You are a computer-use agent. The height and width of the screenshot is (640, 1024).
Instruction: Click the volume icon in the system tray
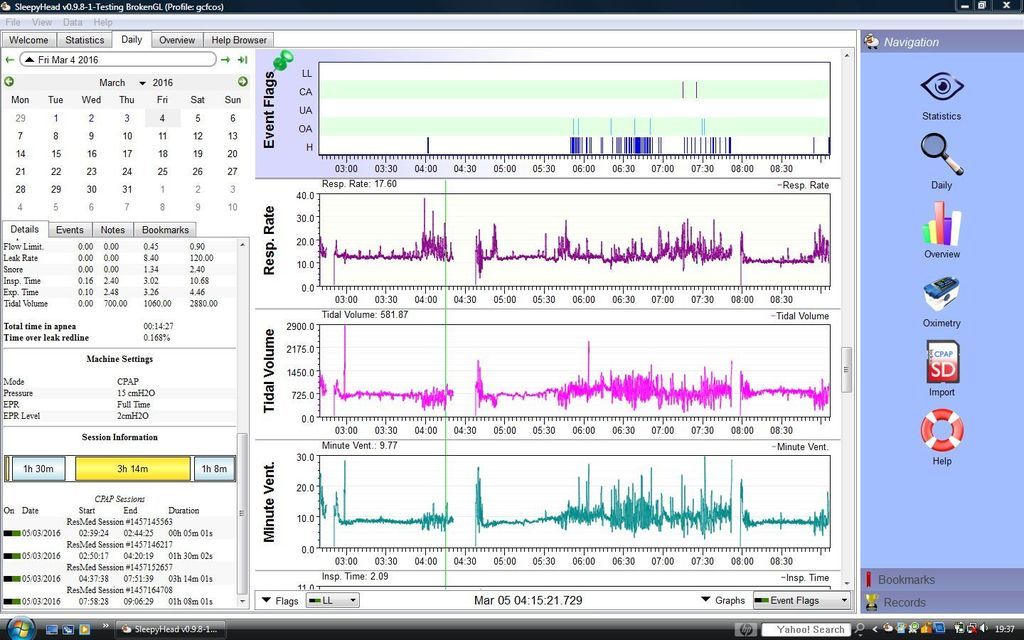pyautogui.click(x=984, y=629)
